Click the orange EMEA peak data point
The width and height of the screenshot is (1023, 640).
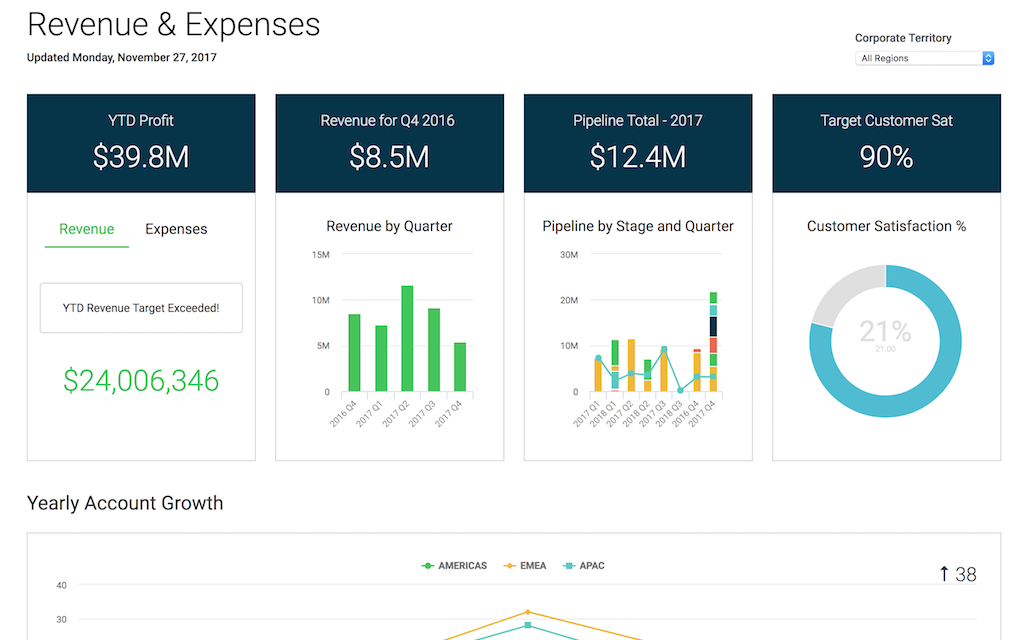tap(528, 612)
